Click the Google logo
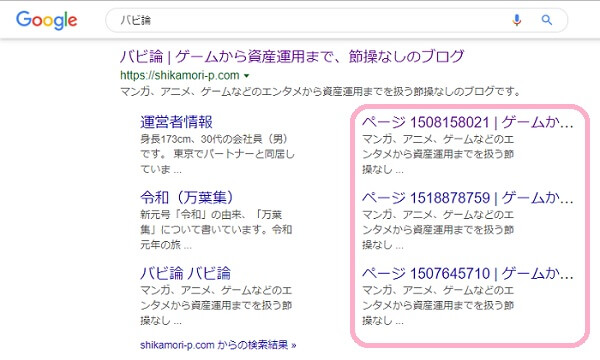Image resolution: width=600 pixels, height=360 pixels. 47,20
